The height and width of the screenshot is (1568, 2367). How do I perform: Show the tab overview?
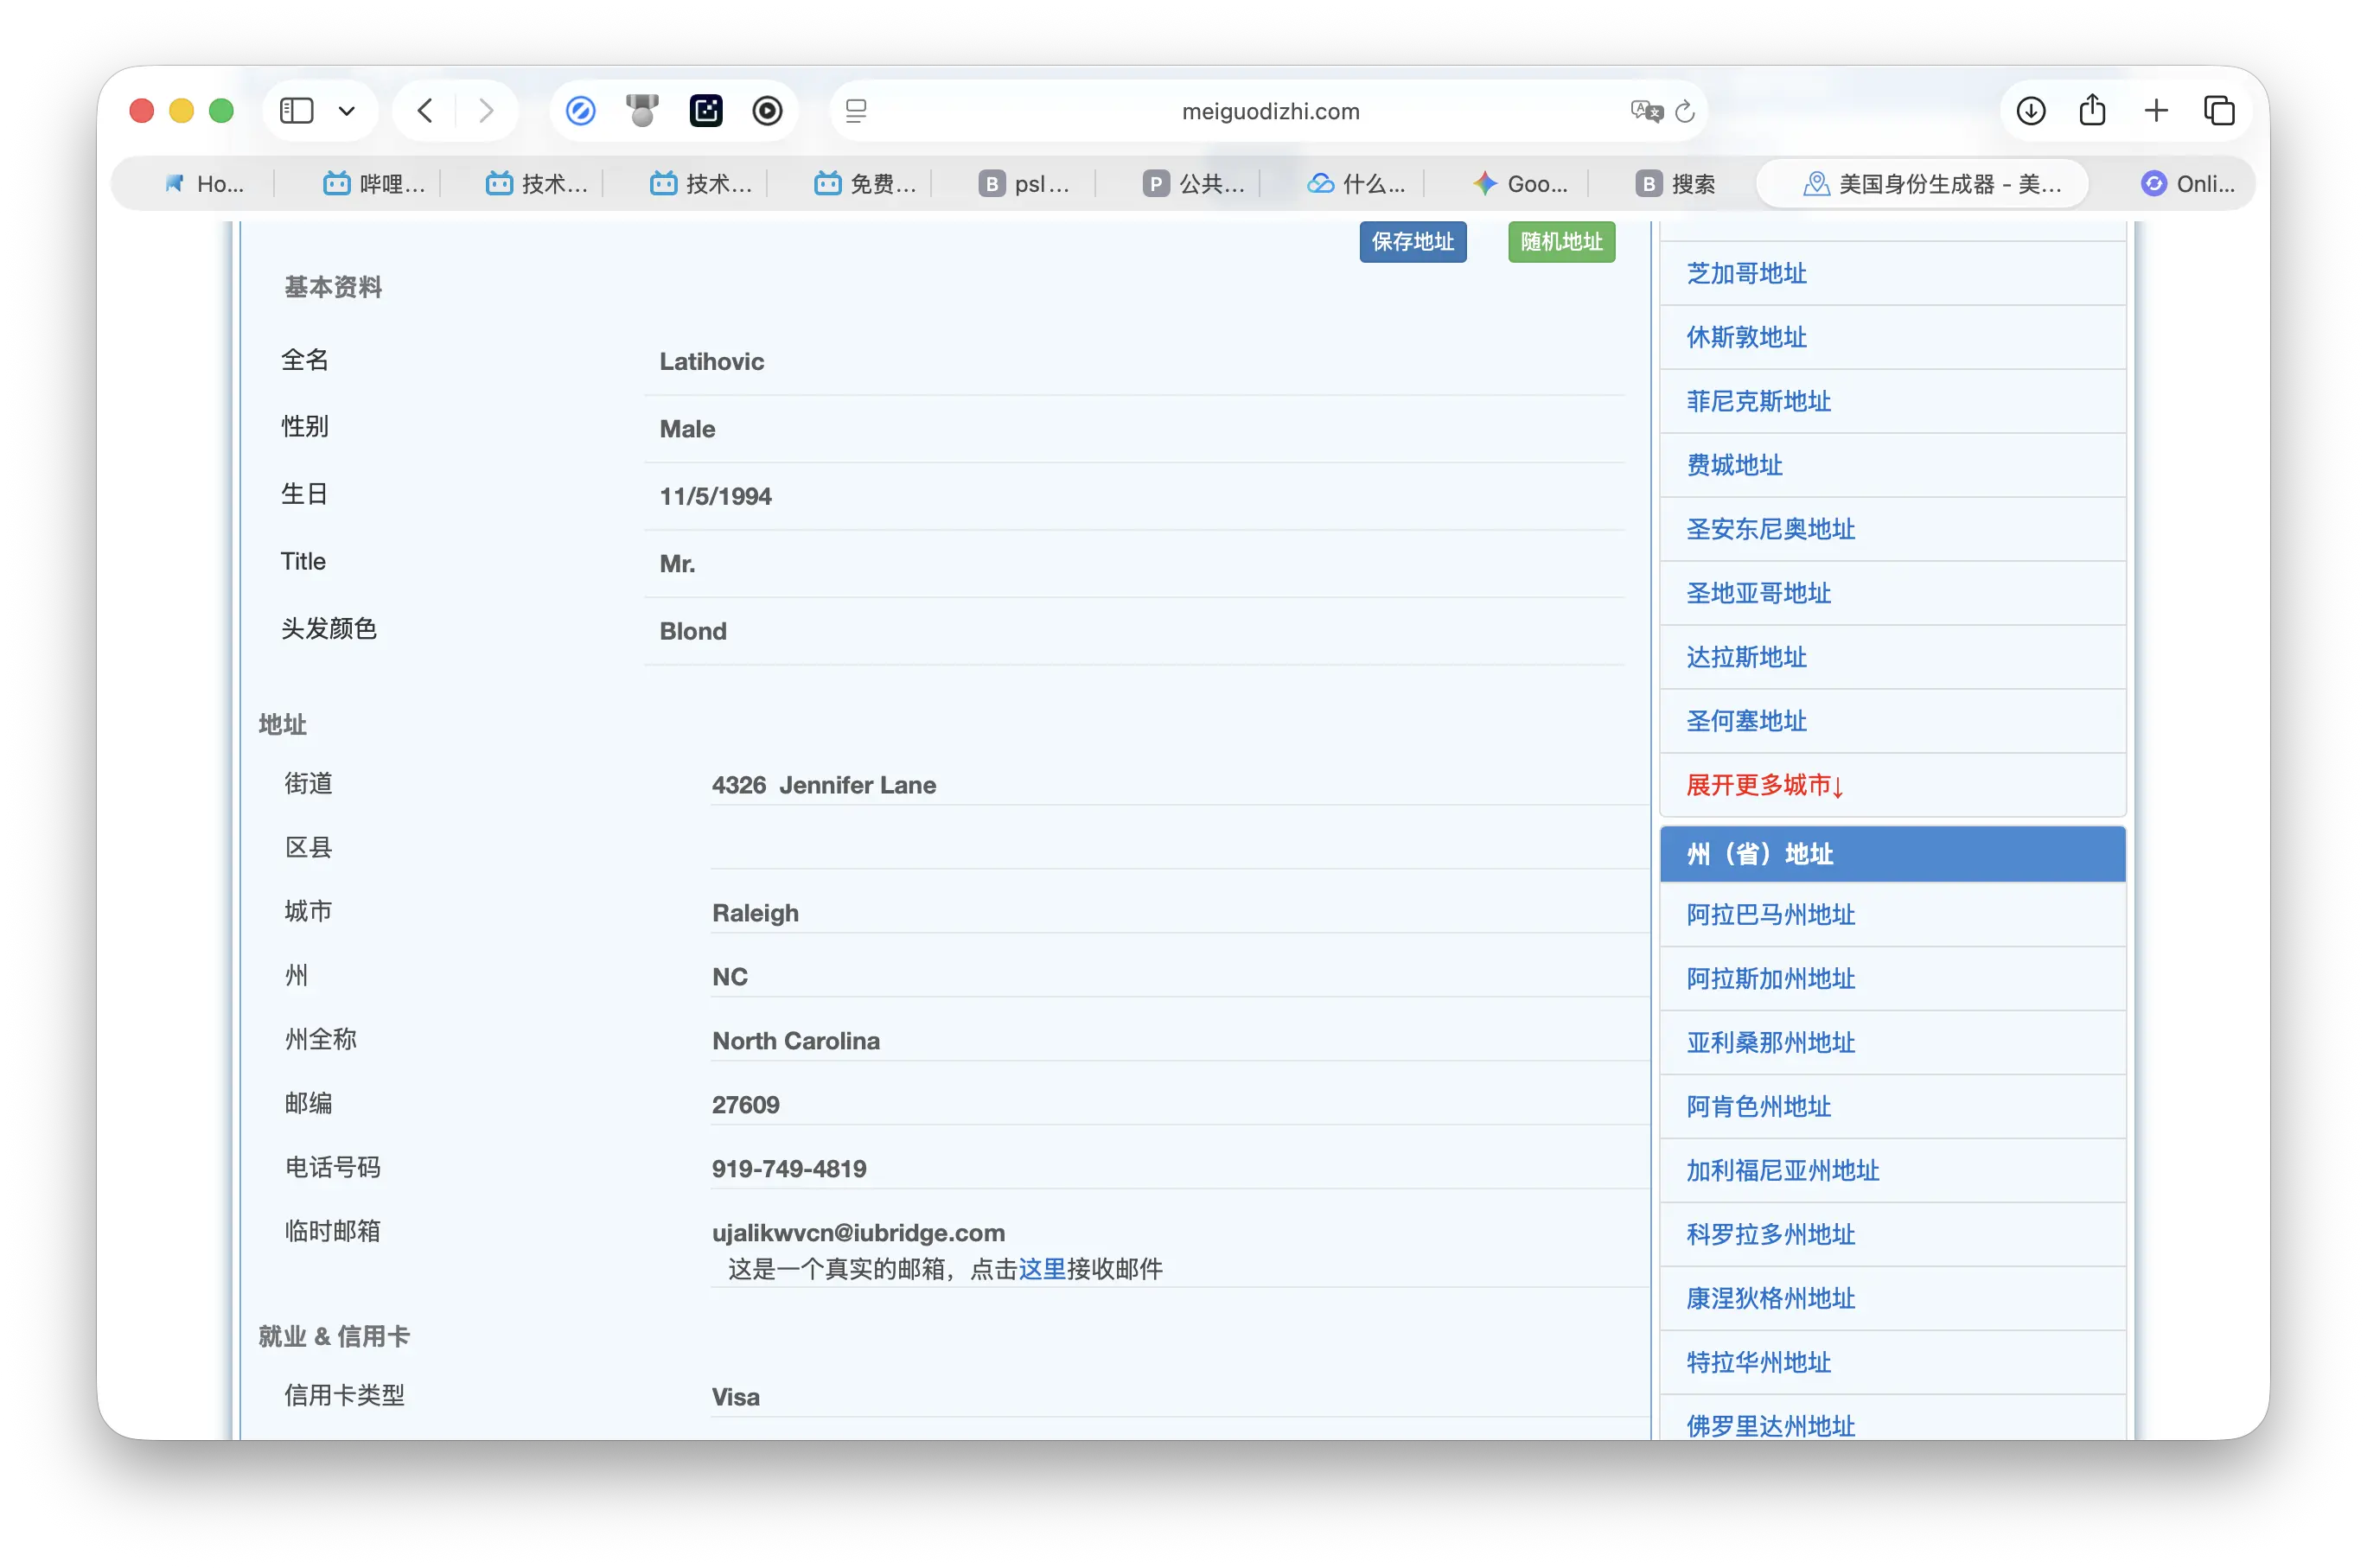(x=2220, y=110)
